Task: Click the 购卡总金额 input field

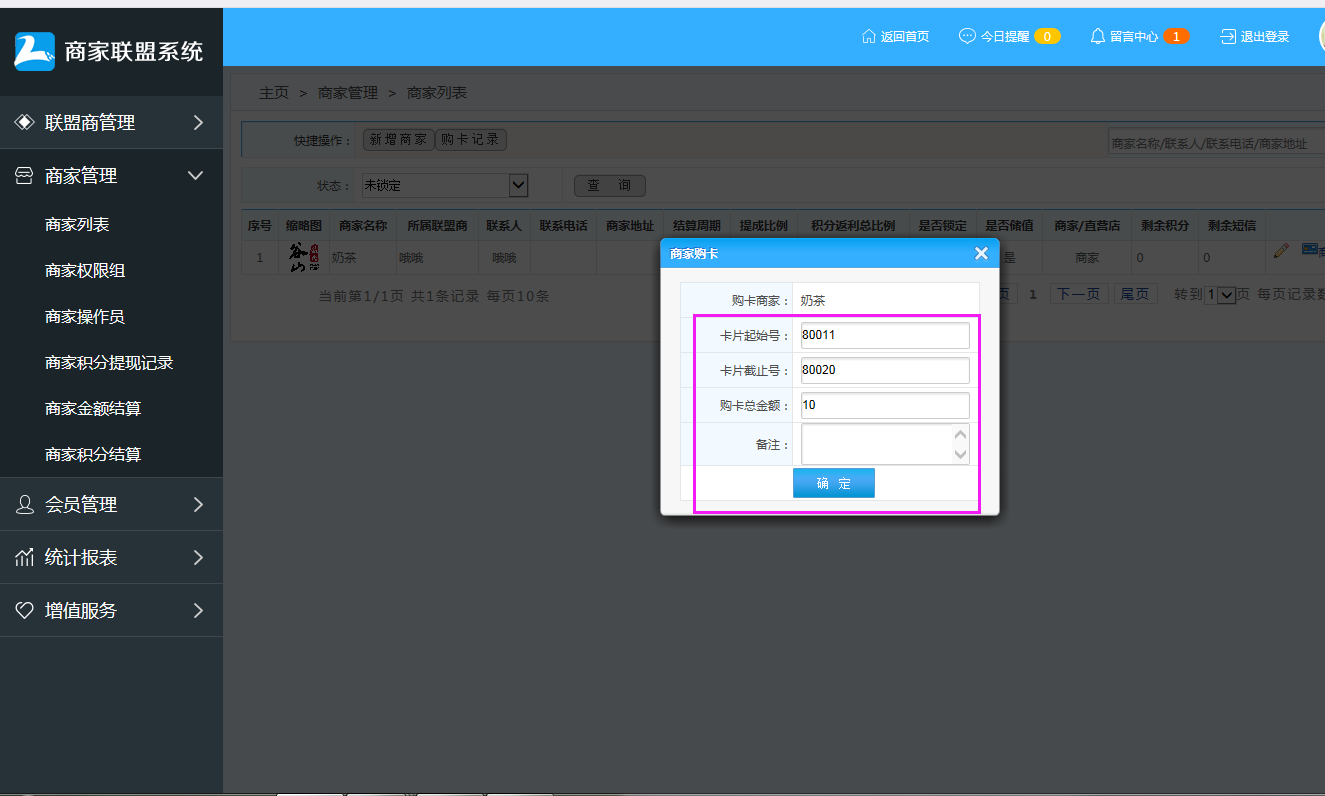Action: (x=884, y=405)
